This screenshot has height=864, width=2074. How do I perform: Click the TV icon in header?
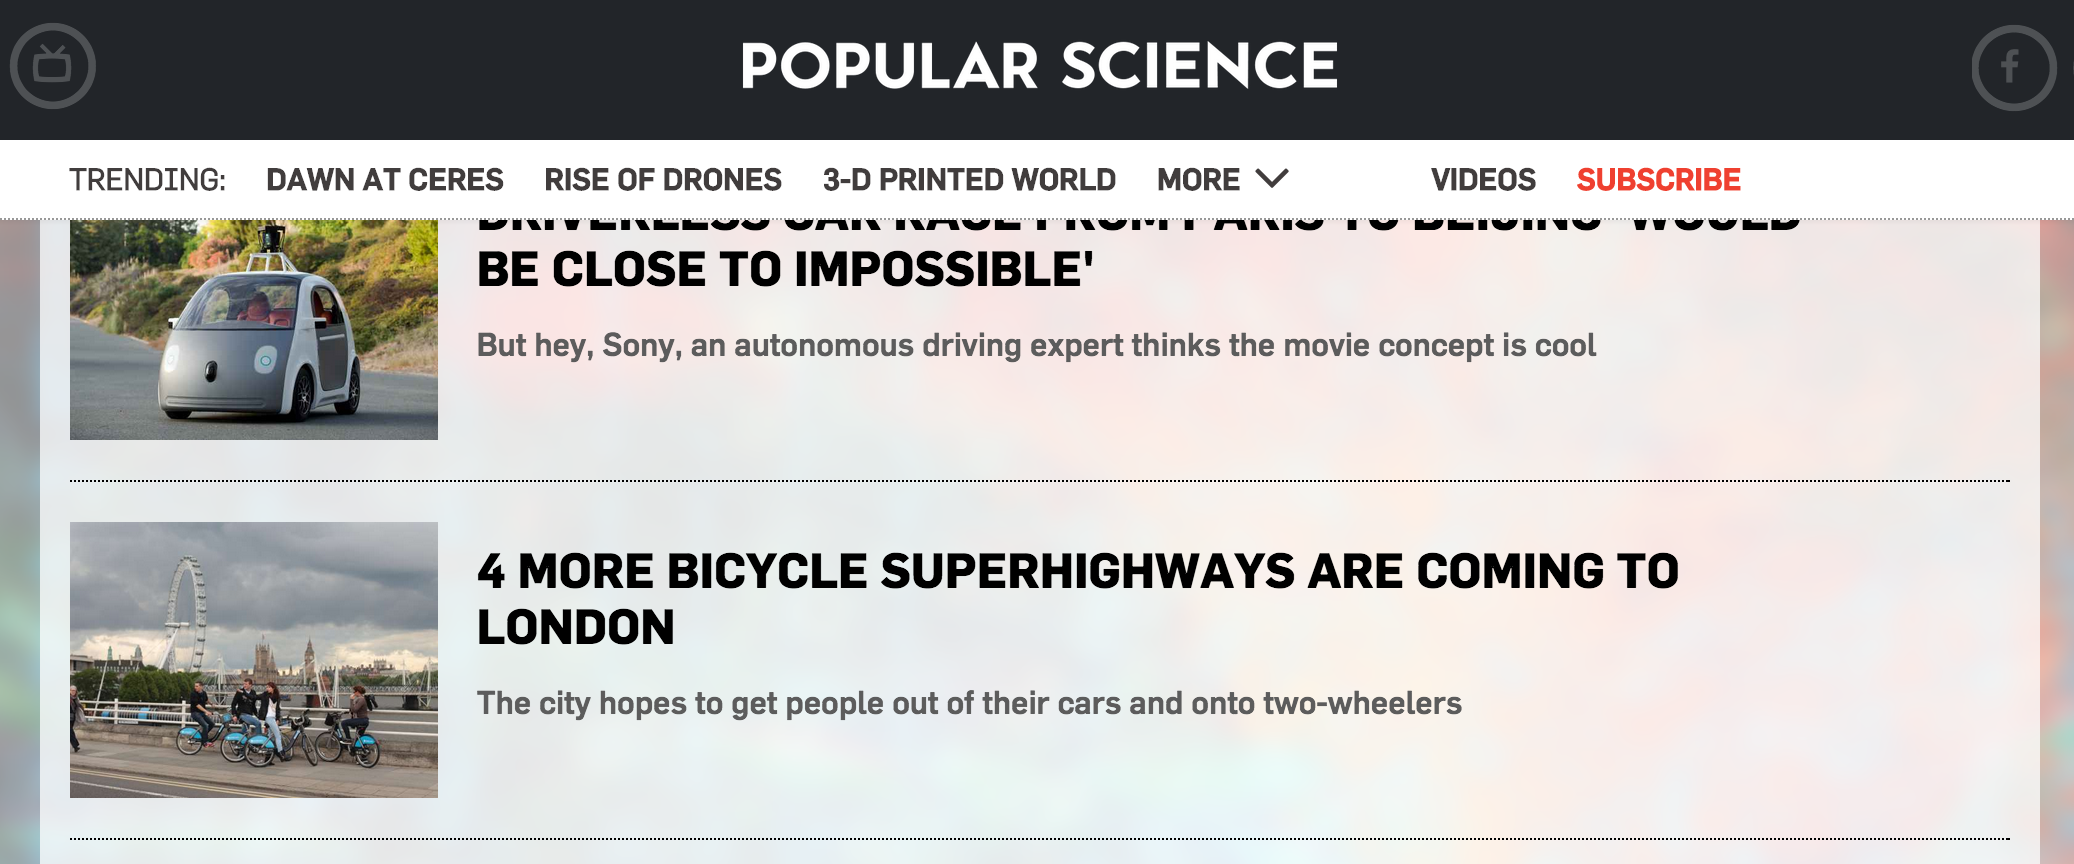pos(53,66)
